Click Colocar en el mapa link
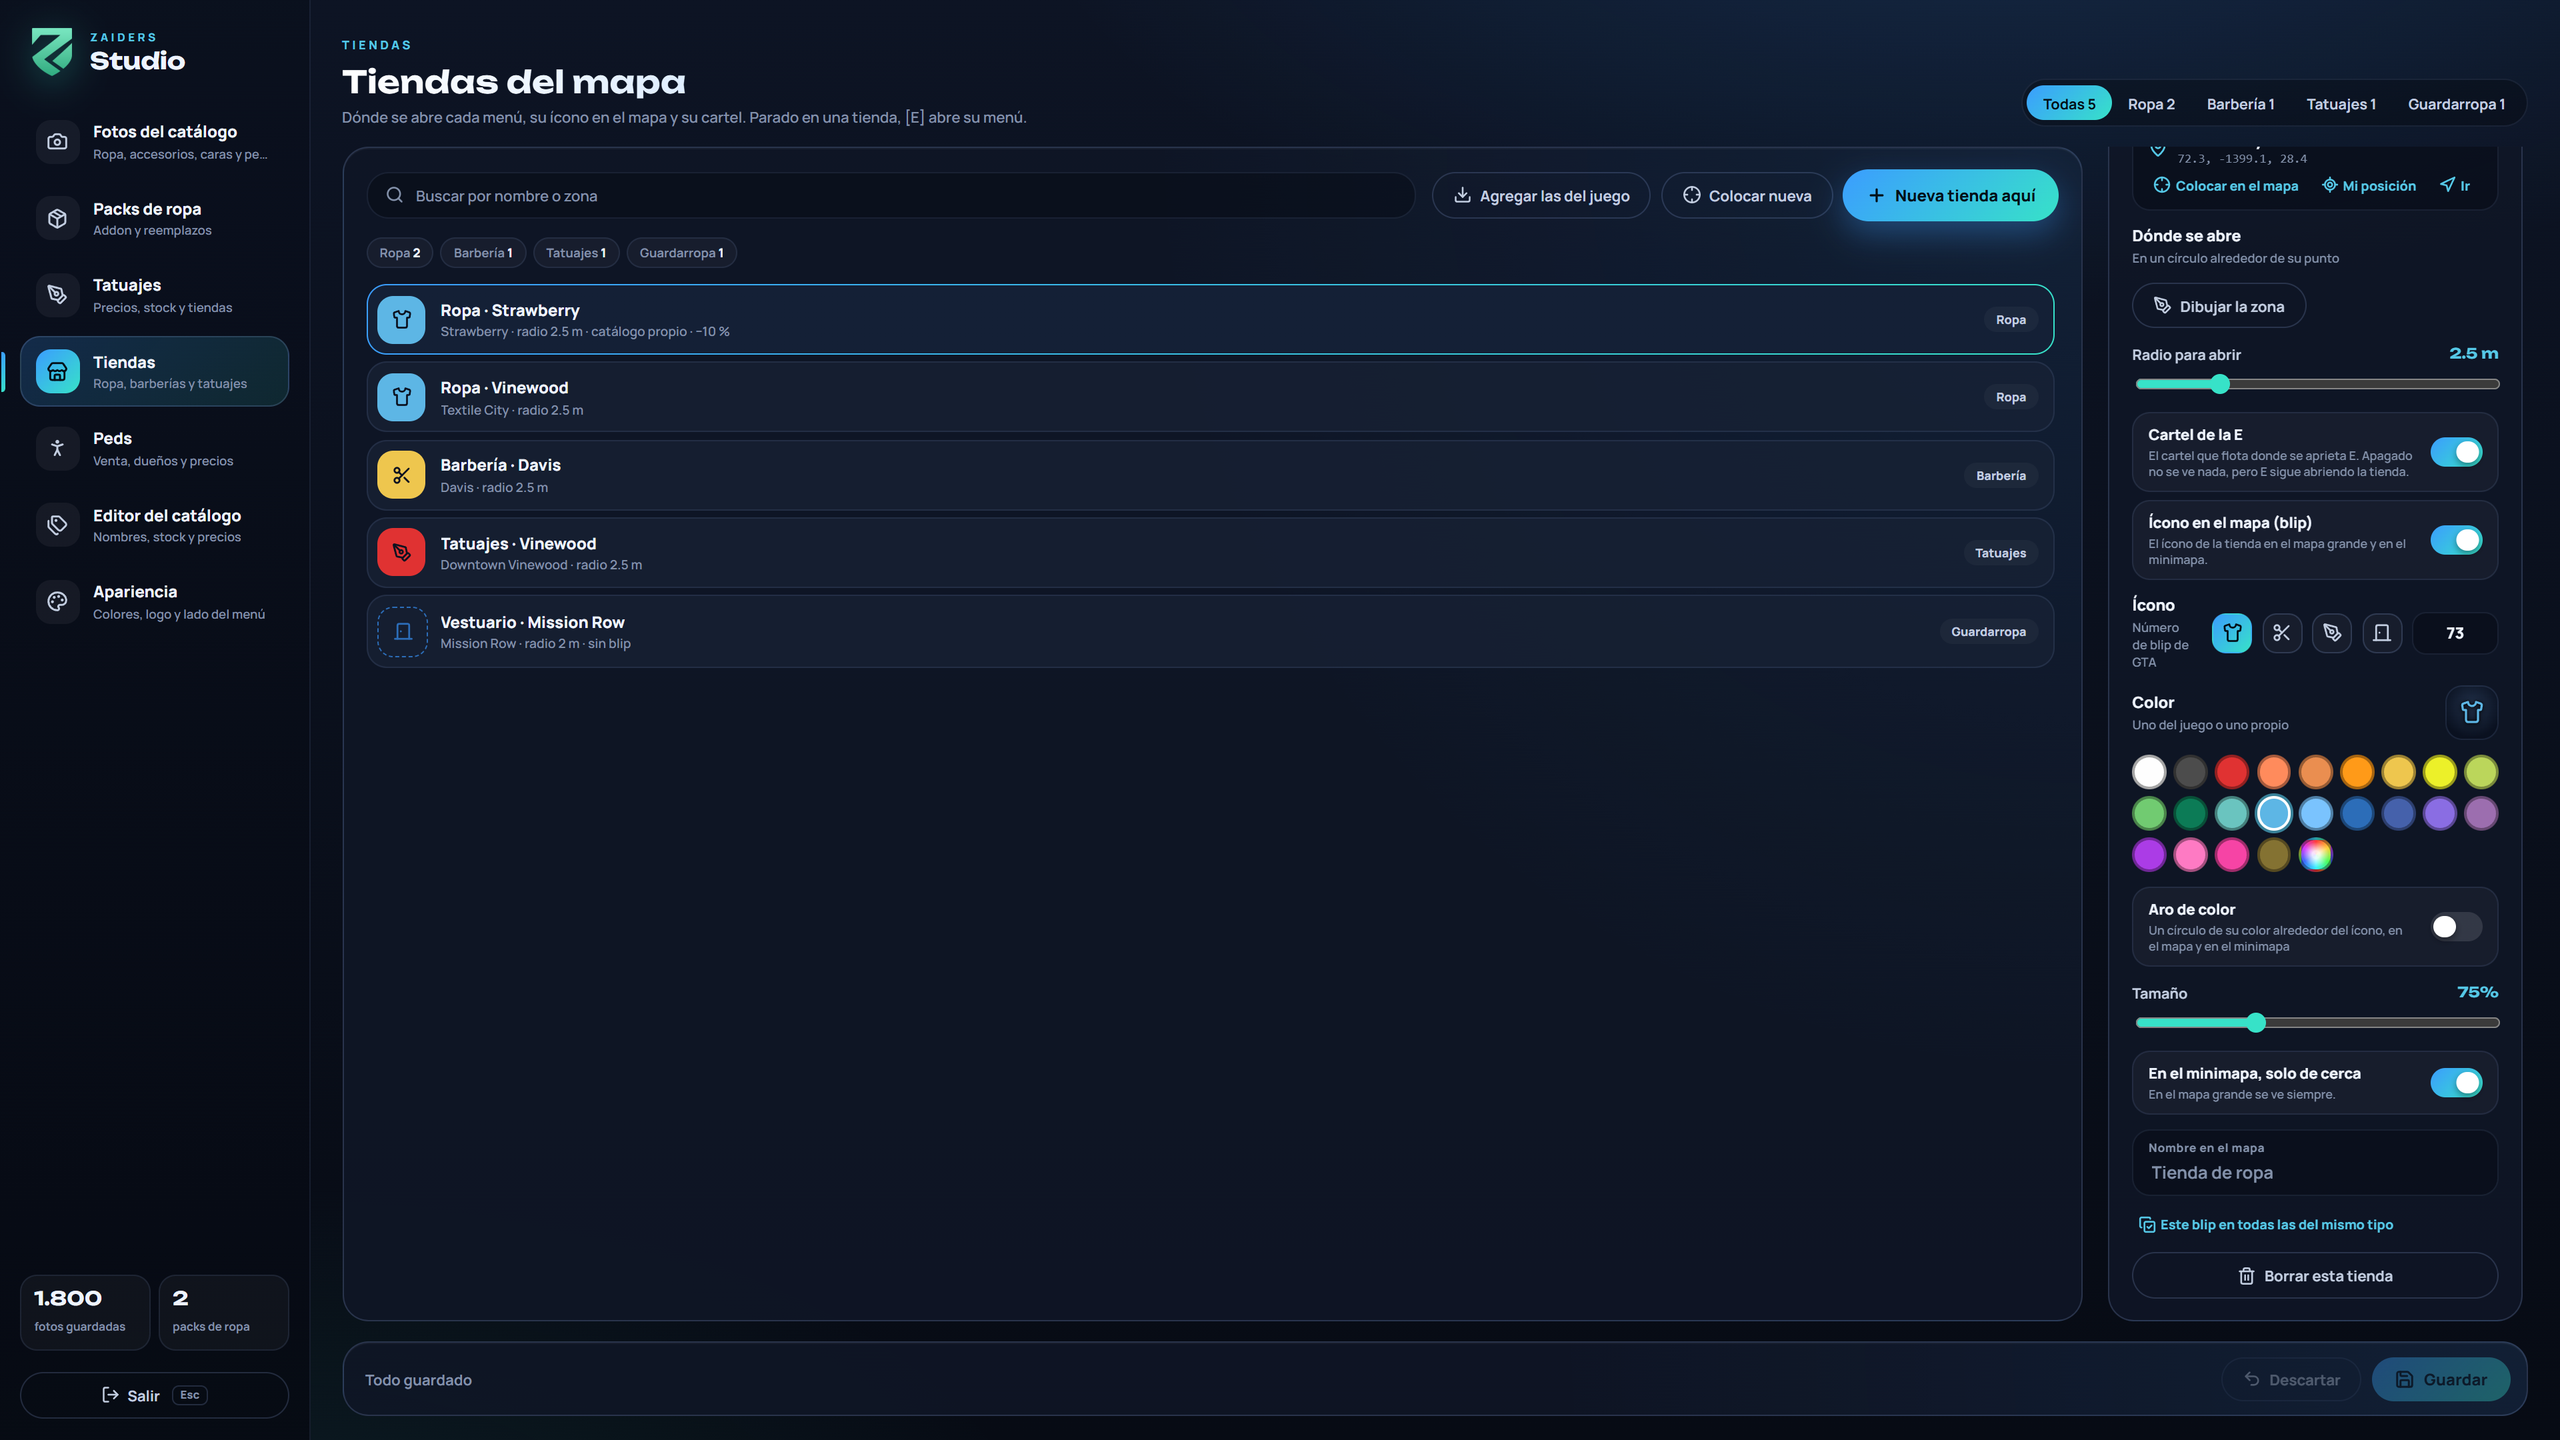The height and width of the screenshot is (1440, 2560). 2226,186
